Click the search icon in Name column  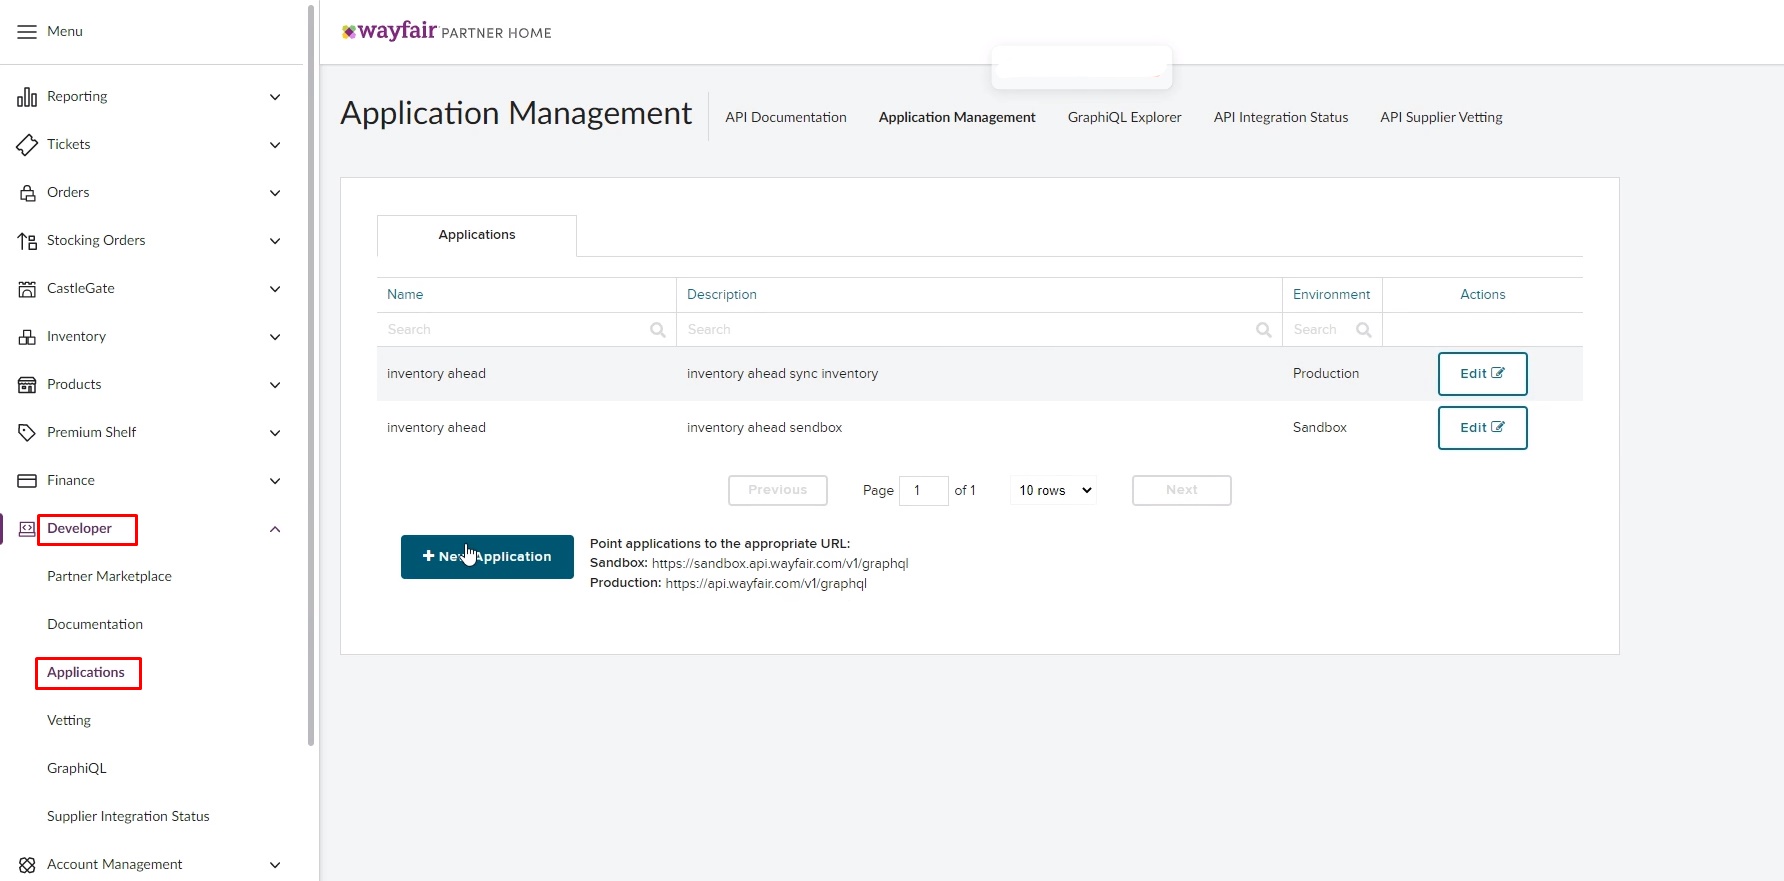[657, 330]
